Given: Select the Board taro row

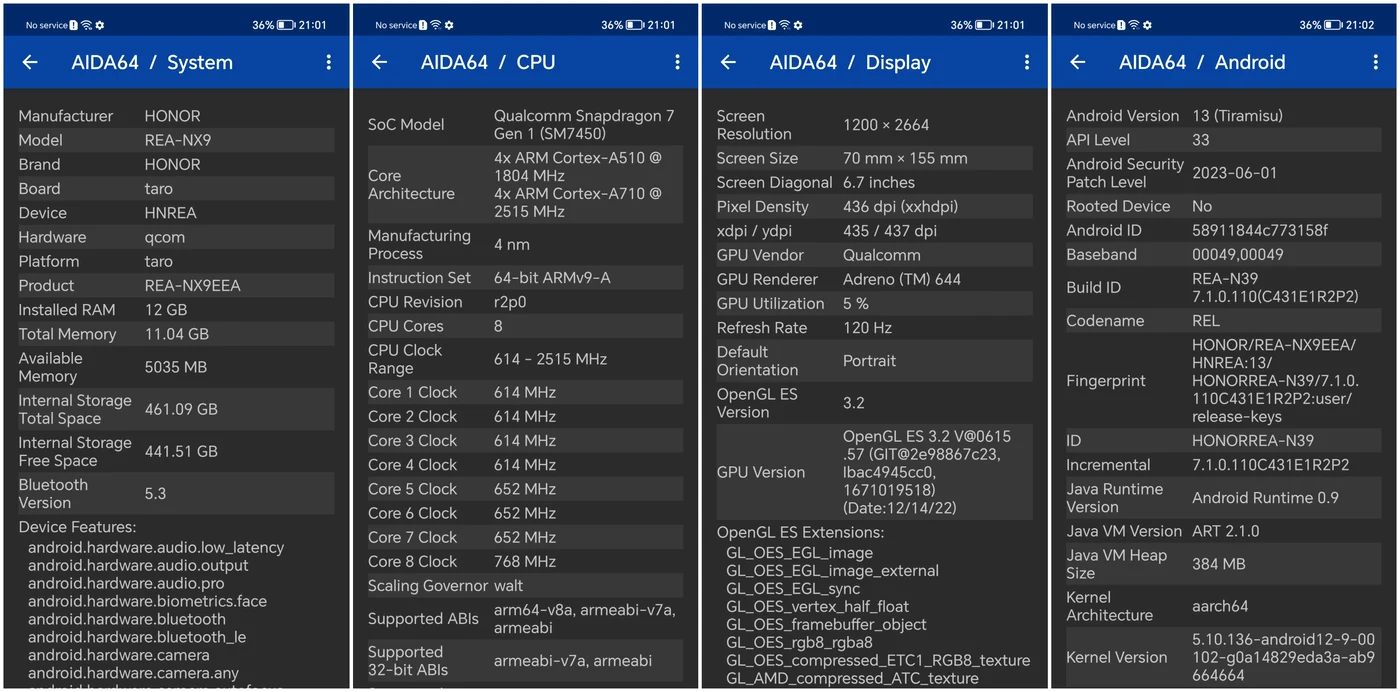Looking at the screenshot, I should click(176, 188).
